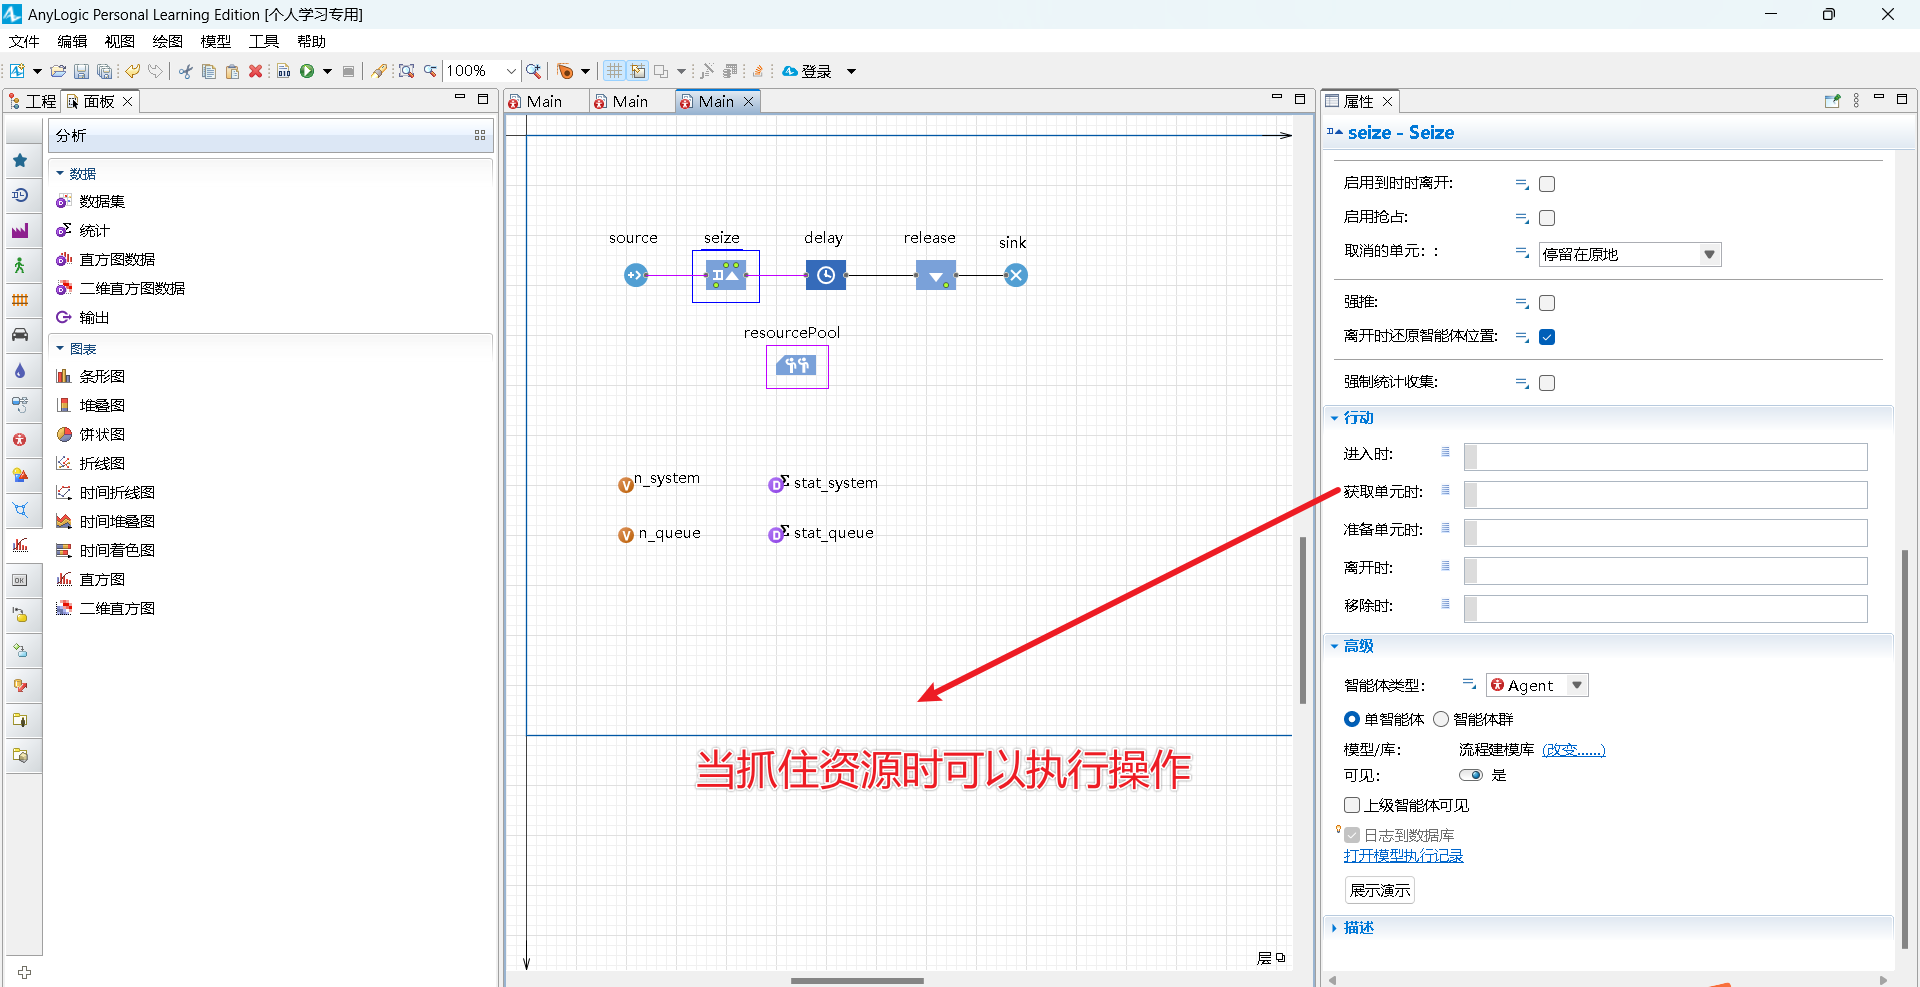Select the 智能体群 radio button
Image resolution: width=1920 pixels, height=987 pixels.
coord(1441,719)
